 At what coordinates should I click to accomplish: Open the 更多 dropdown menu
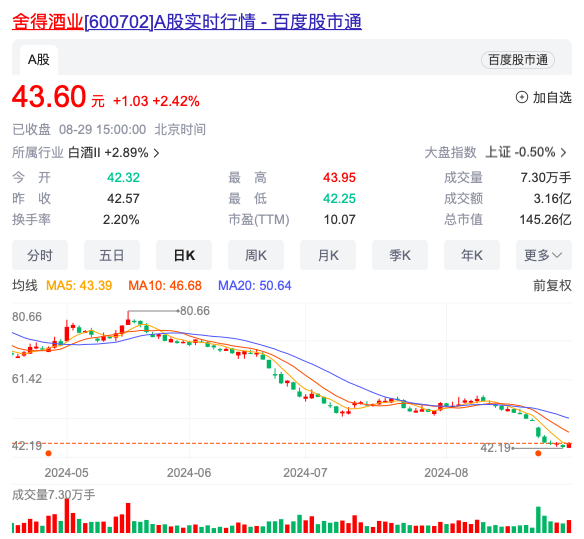(543, 255)
